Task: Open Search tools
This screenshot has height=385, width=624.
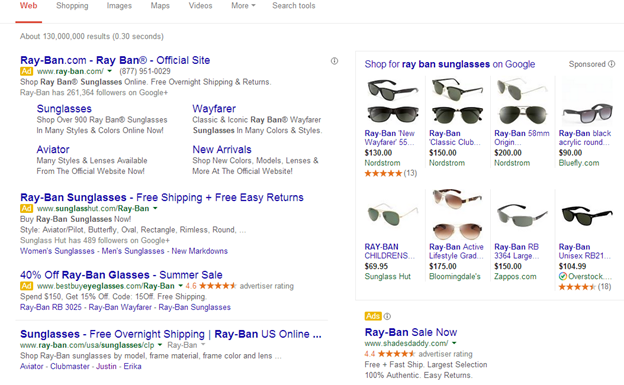Action: coord(294,6)
